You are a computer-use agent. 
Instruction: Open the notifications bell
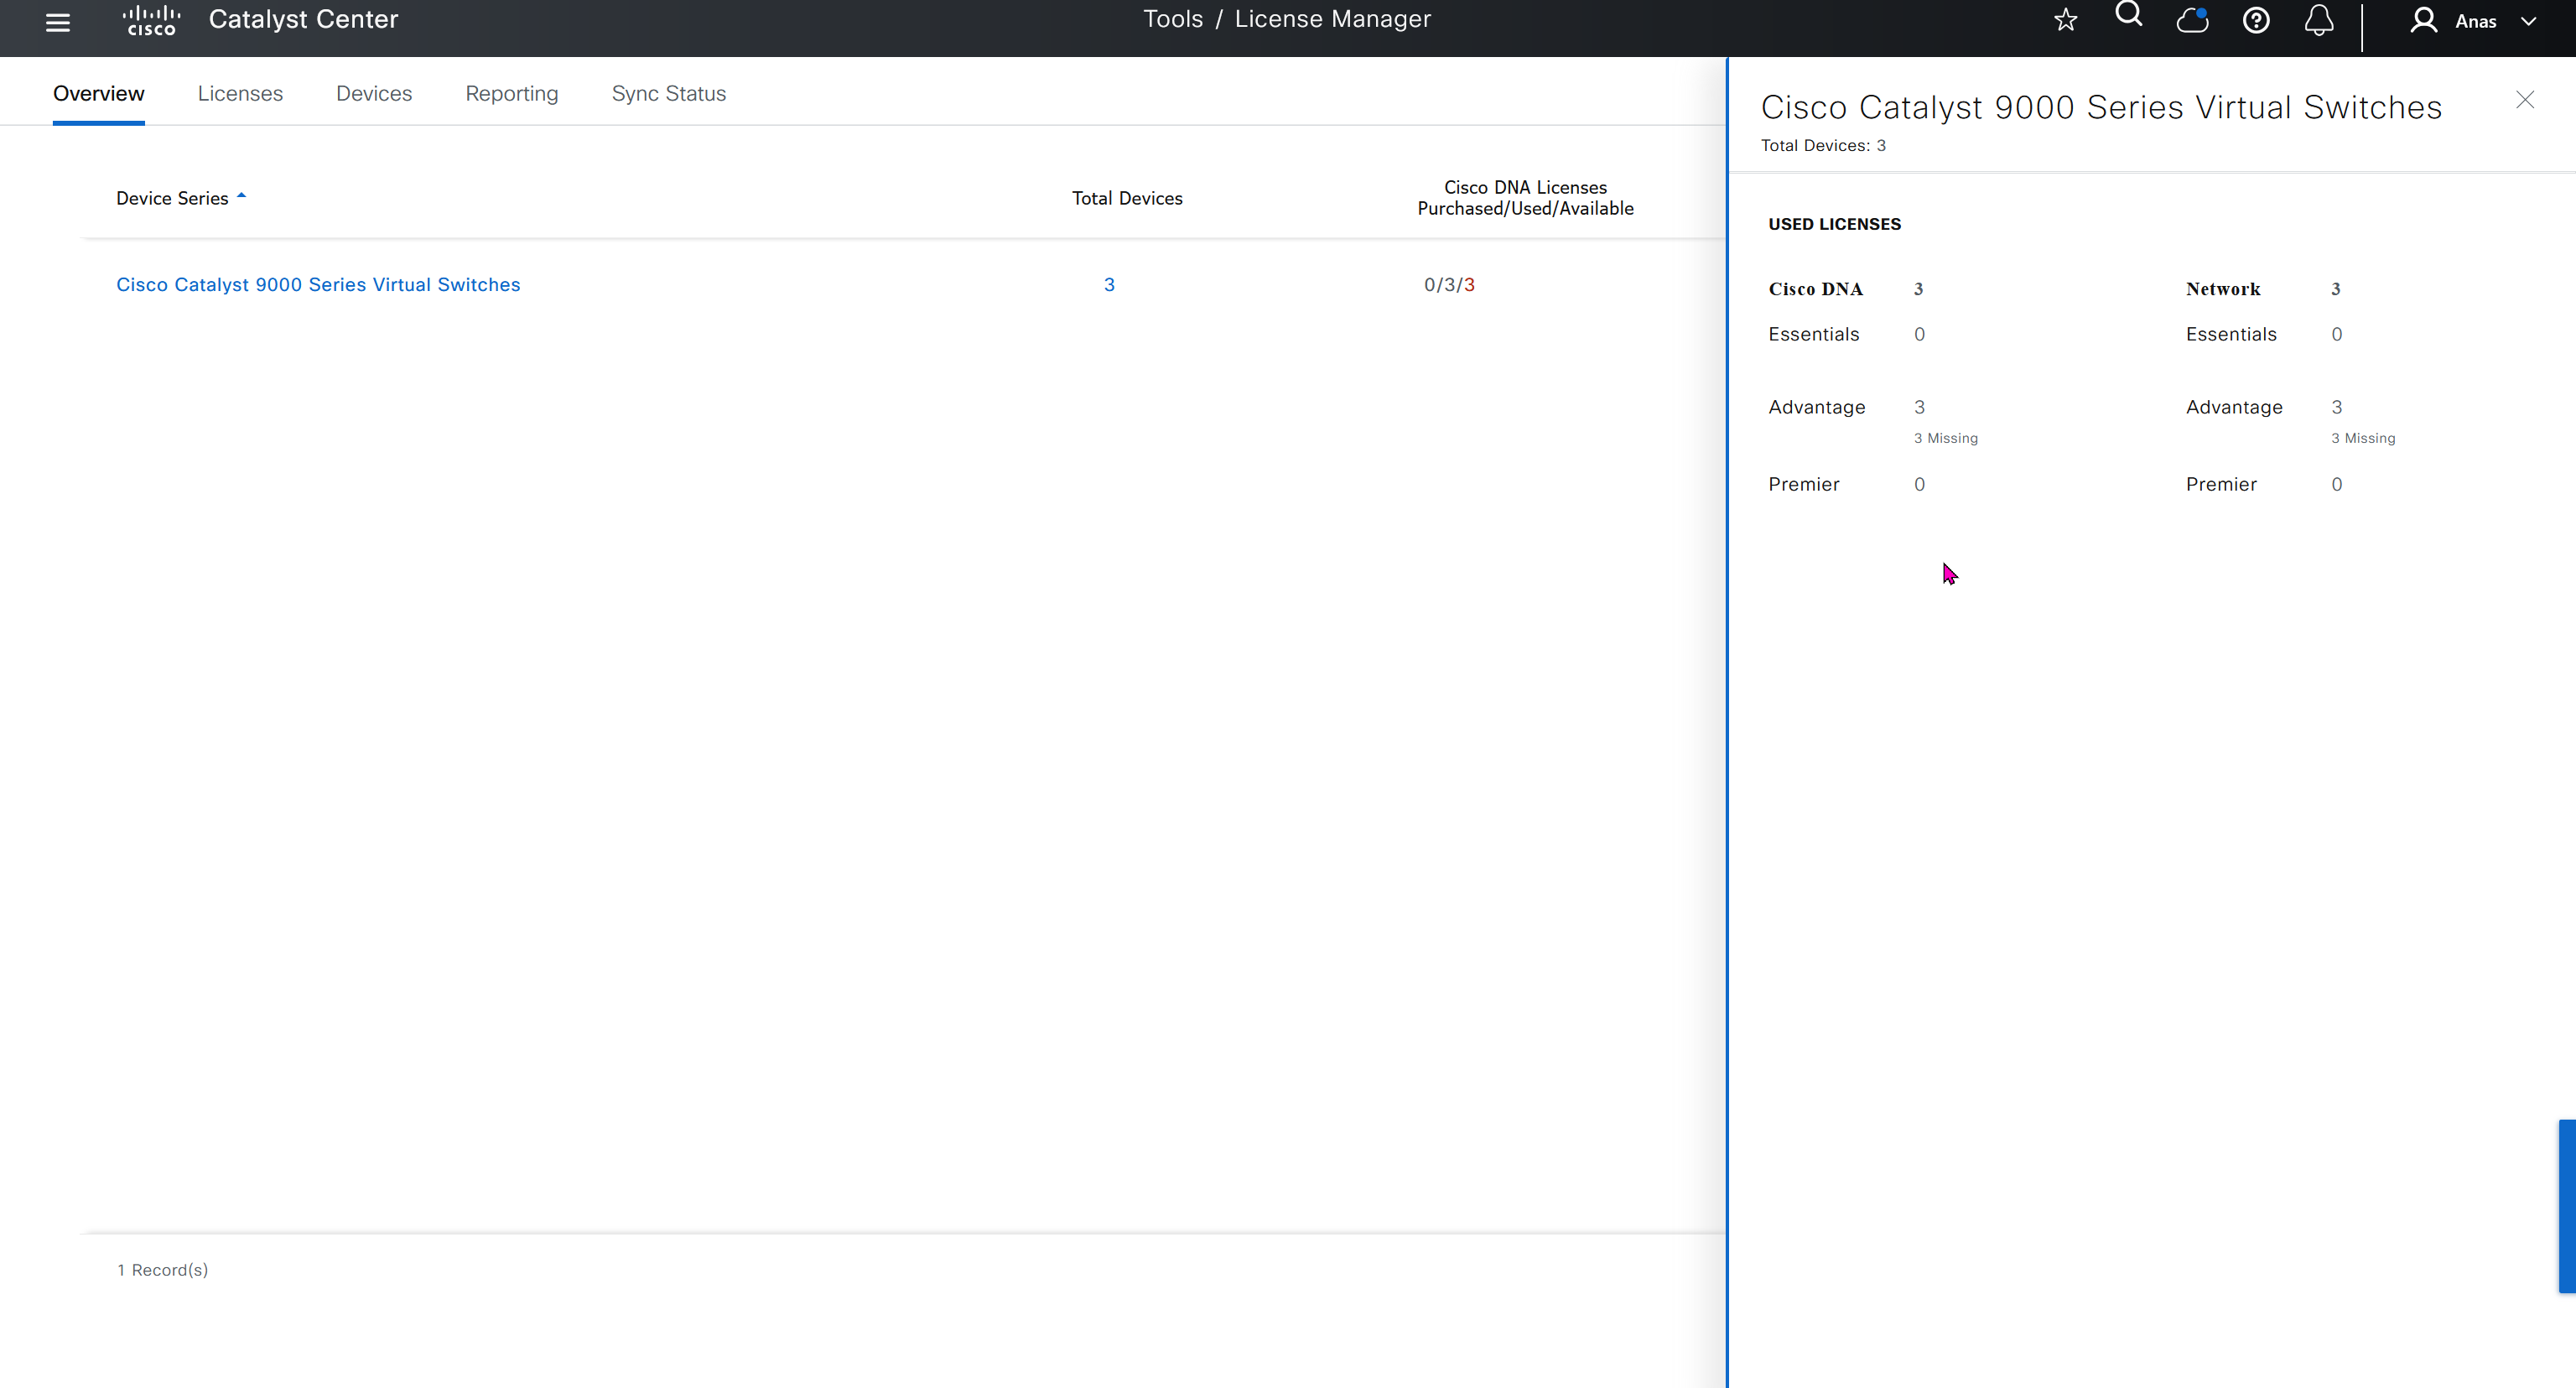(2319, 20)
